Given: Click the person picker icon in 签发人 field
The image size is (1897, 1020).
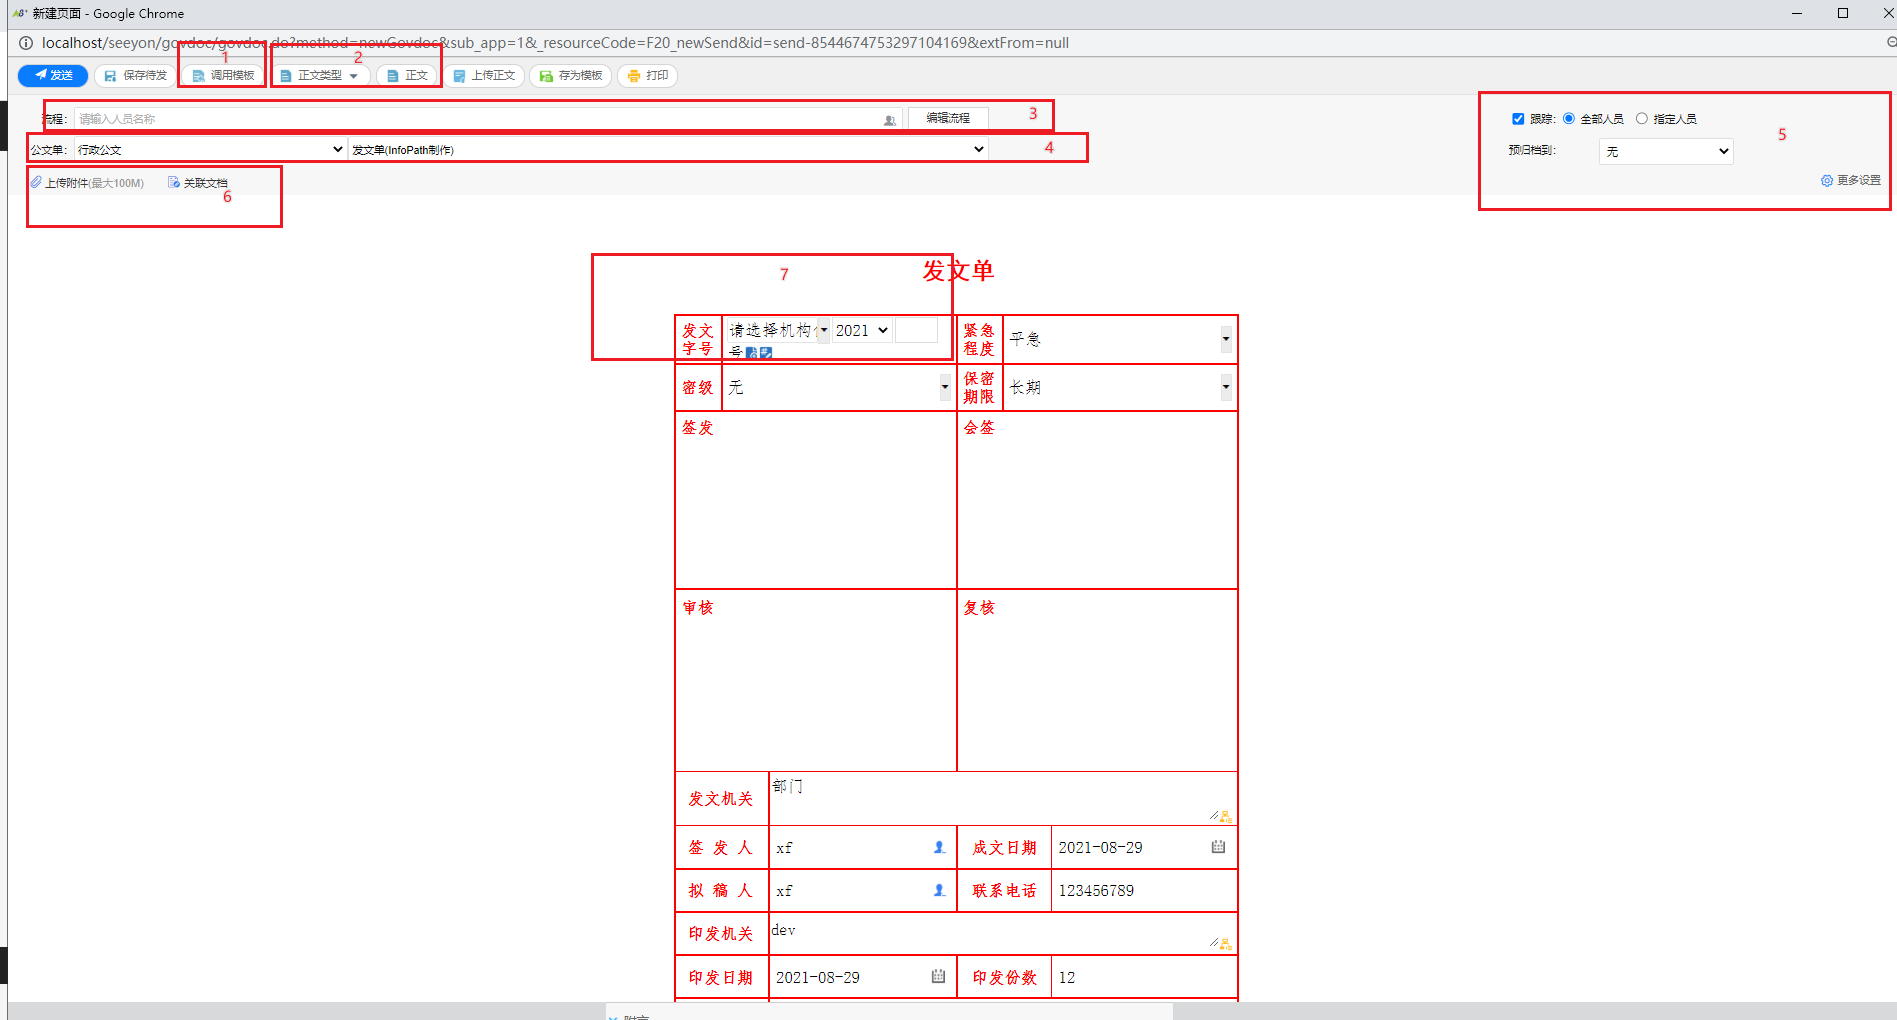Looking at the screenshot, I should coord(939,847).
